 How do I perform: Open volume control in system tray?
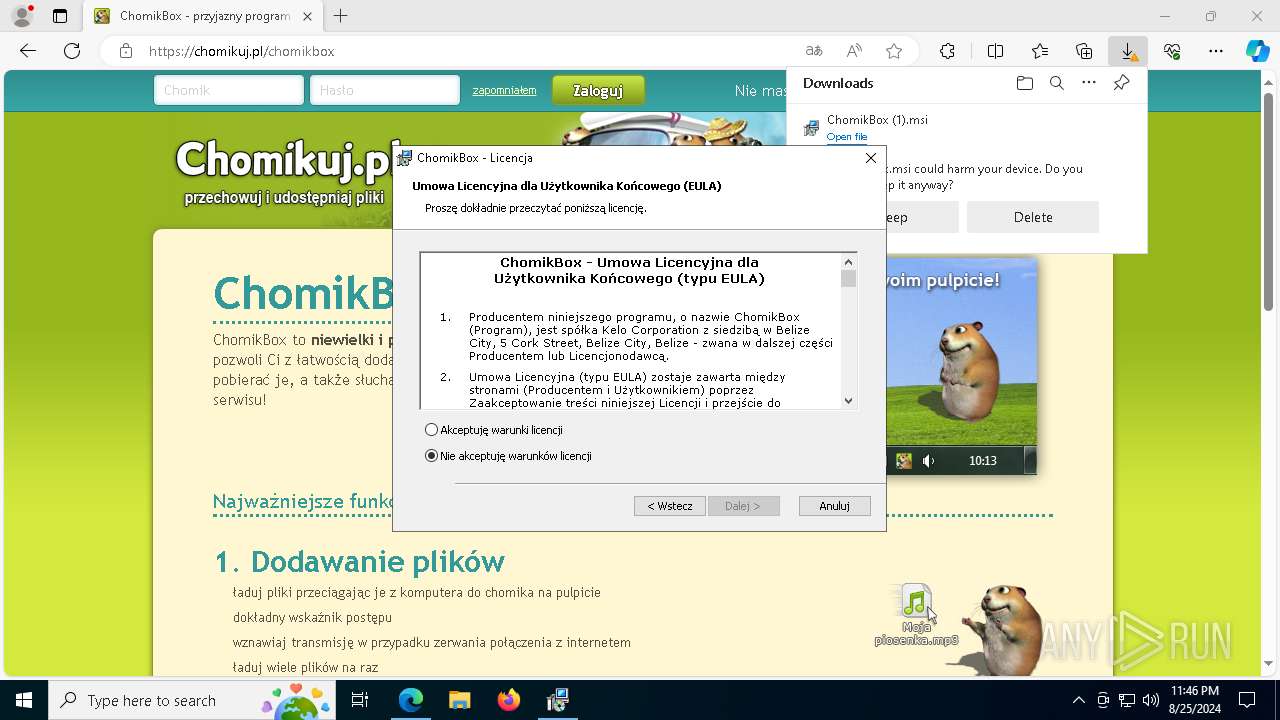tap(1151, 700)
